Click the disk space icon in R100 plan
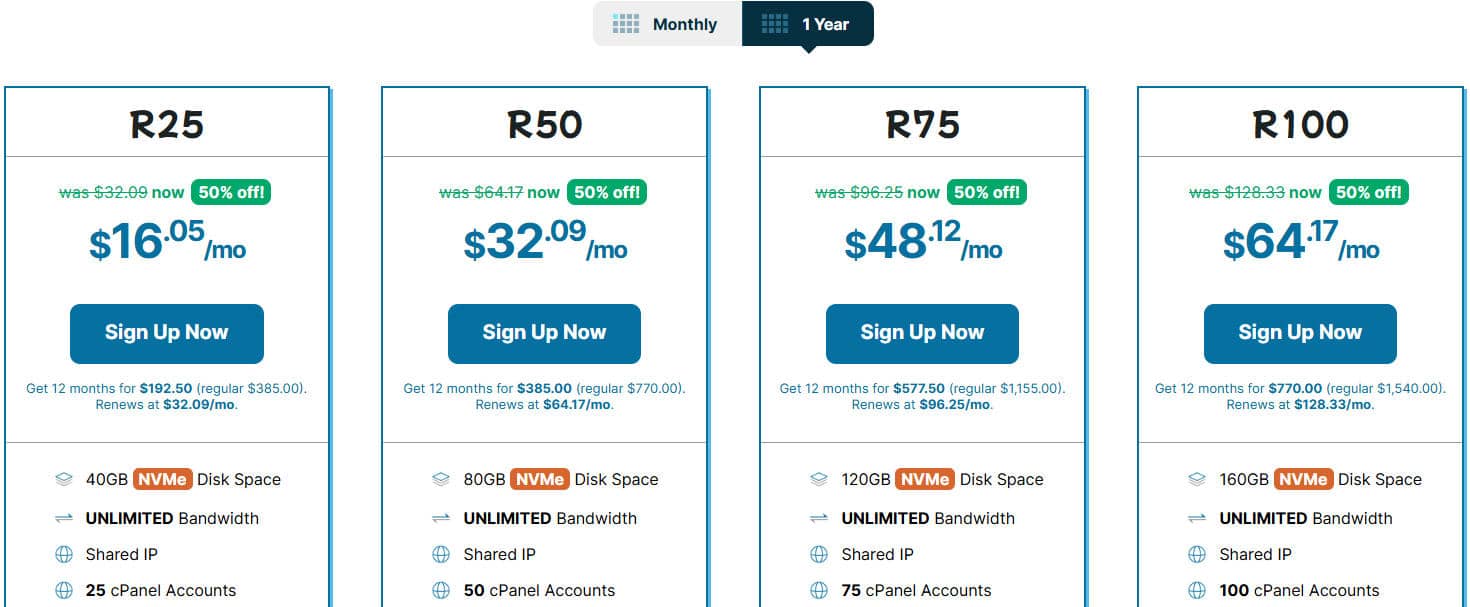This screenshot has width=1470, height=607. [1197, 479]
